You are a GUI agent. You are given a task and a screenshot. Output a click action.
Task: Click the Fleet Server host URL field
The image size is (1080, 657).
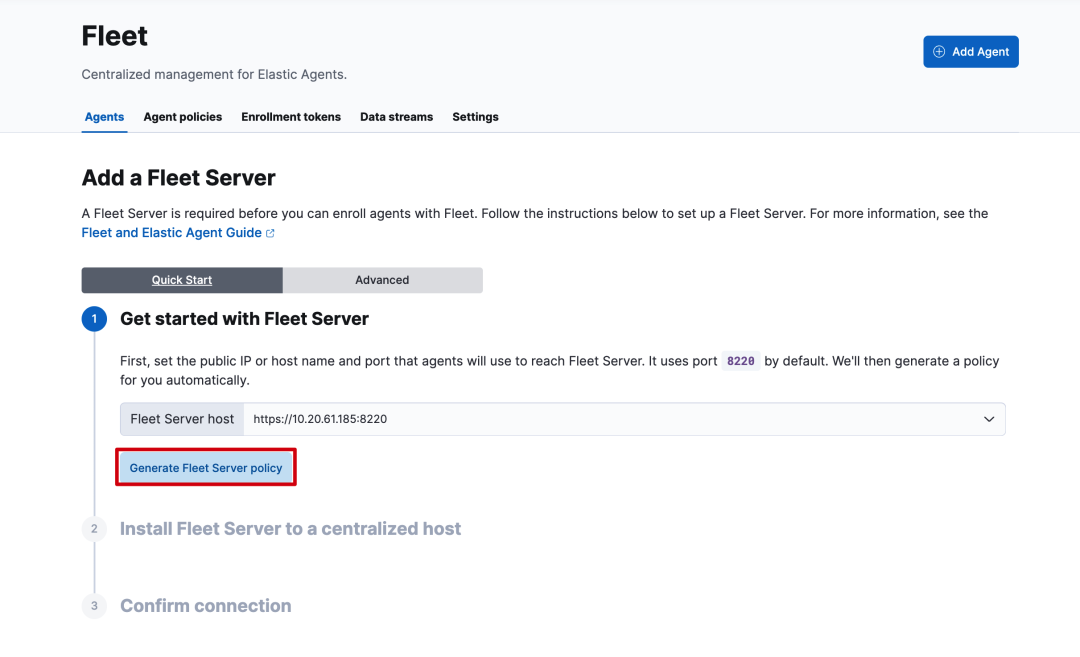tap(600, 419)
